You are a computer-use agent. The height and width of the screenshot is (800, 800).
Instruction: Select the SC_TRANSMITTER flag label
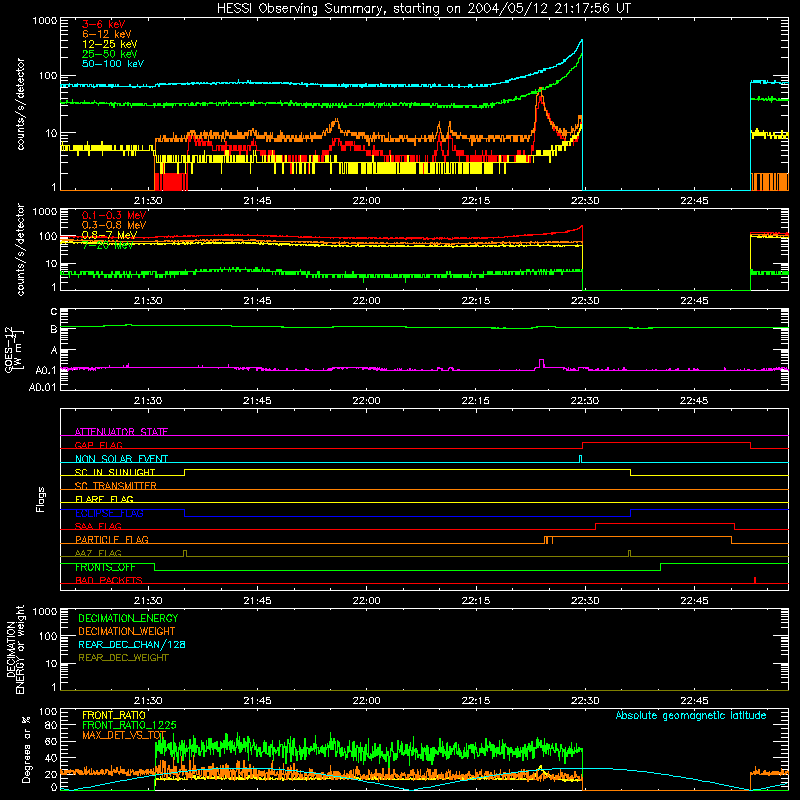116,486
